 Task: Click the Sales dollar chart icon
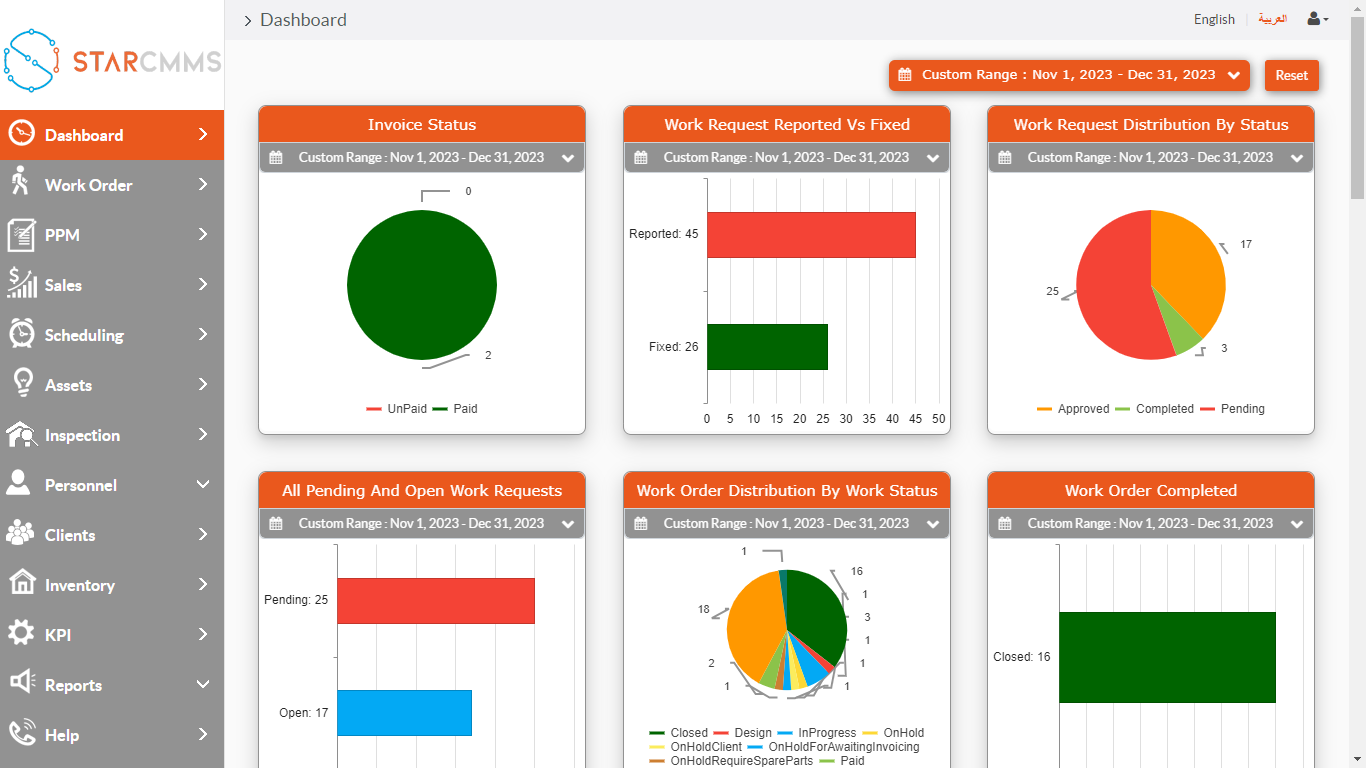click(x=21, y=284)
